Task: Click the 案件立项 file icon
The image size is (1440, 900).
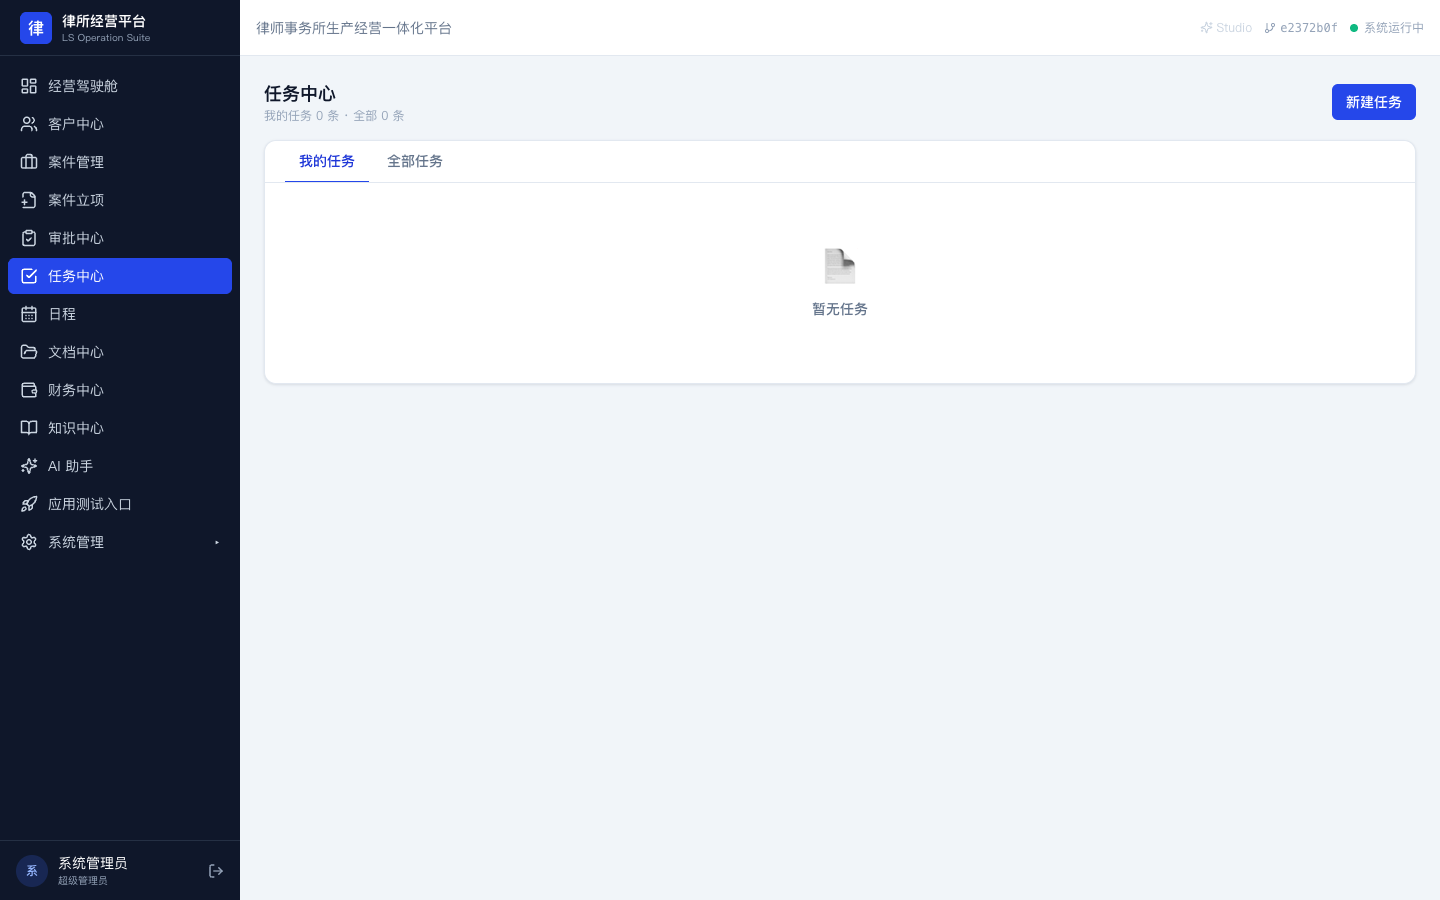Action: (29, 200)
